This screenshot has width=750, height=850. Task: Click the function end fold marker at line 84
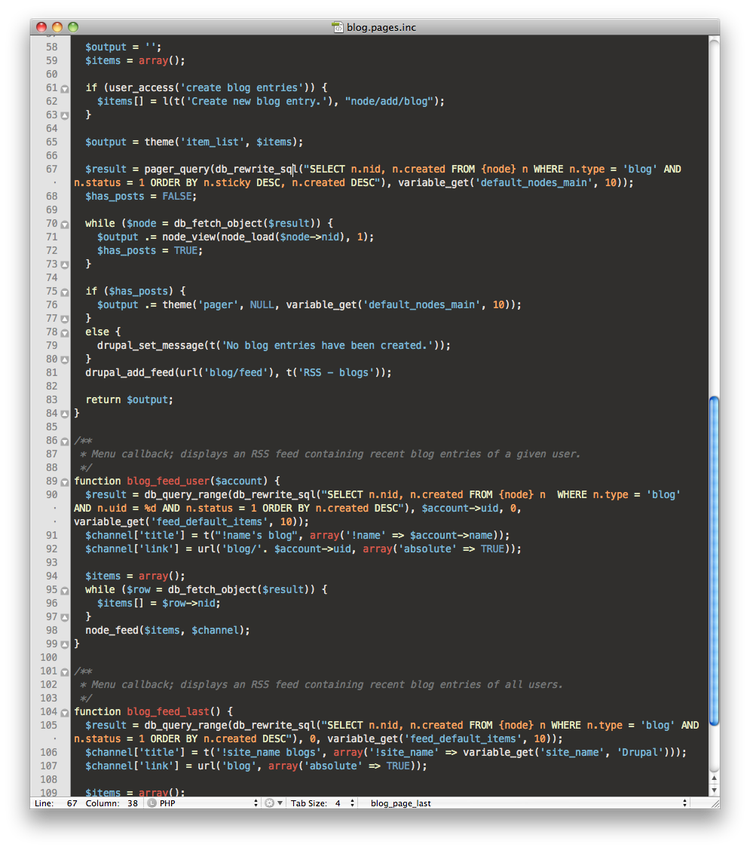[x=64, y=414]
